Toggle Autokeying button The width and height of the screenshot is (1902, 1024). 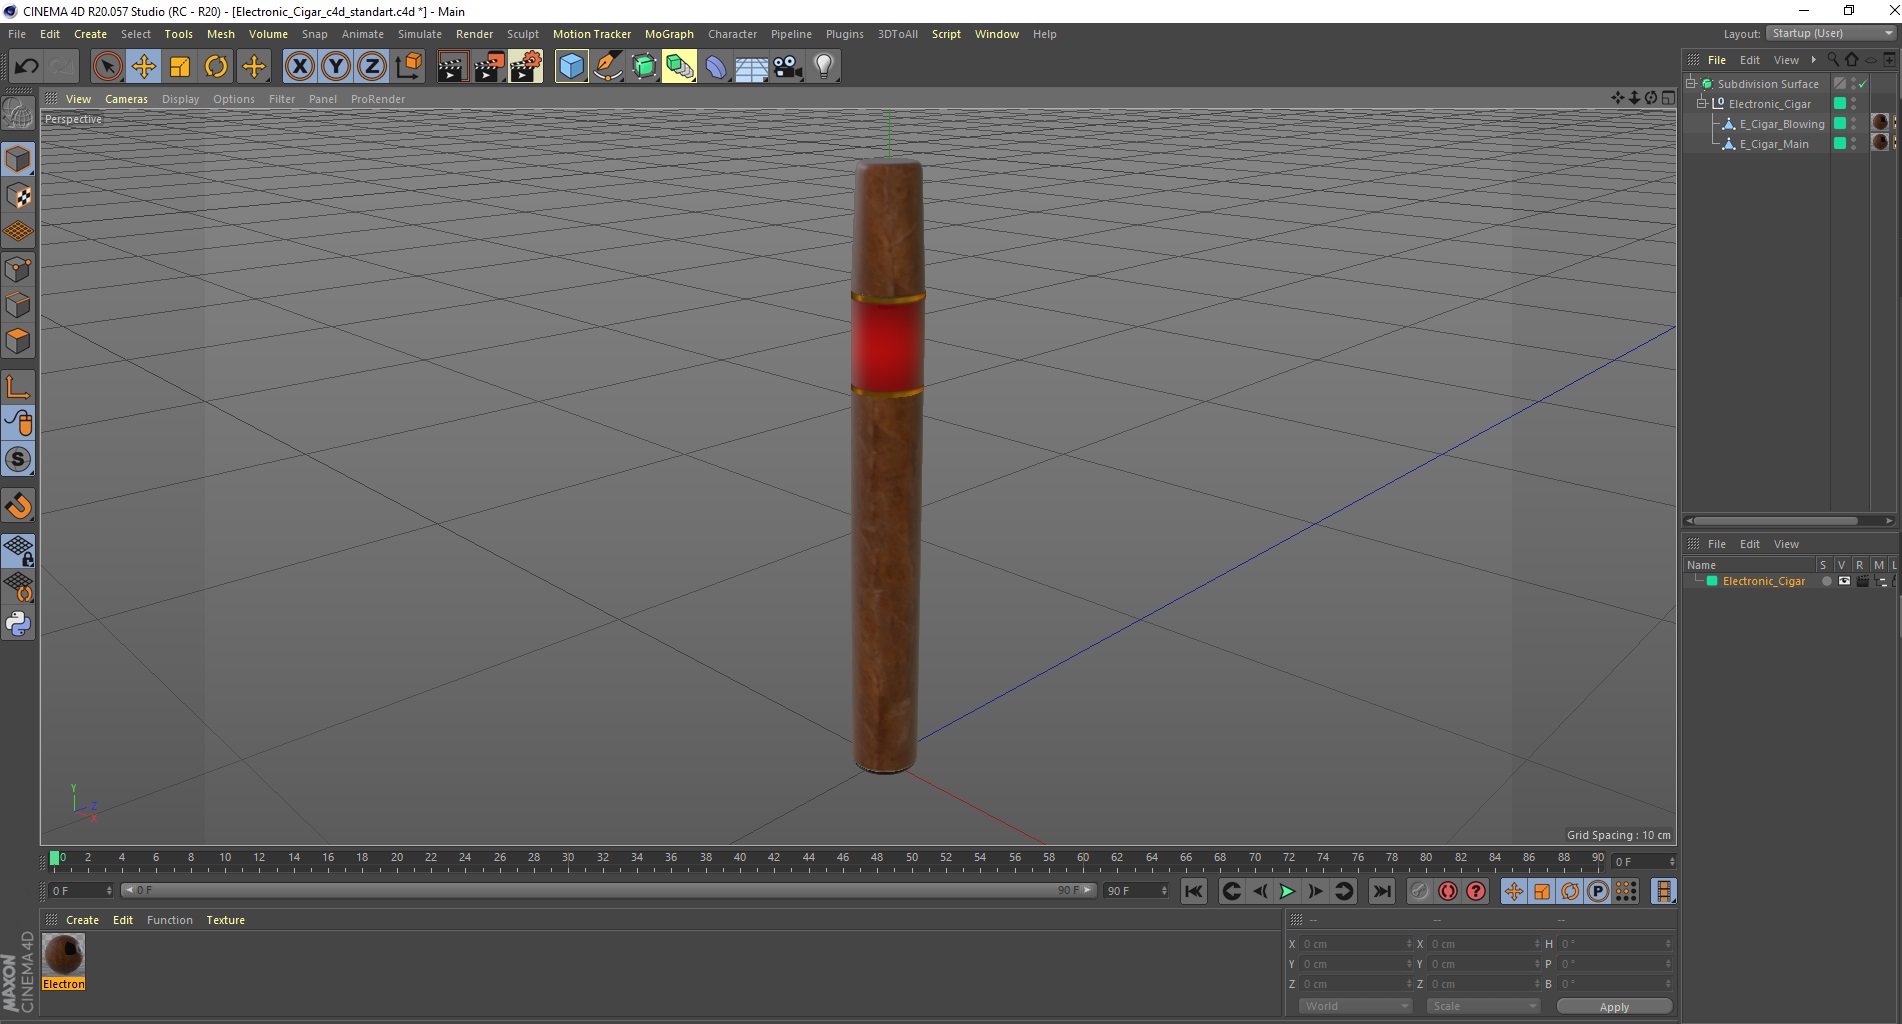point(1448,891)
